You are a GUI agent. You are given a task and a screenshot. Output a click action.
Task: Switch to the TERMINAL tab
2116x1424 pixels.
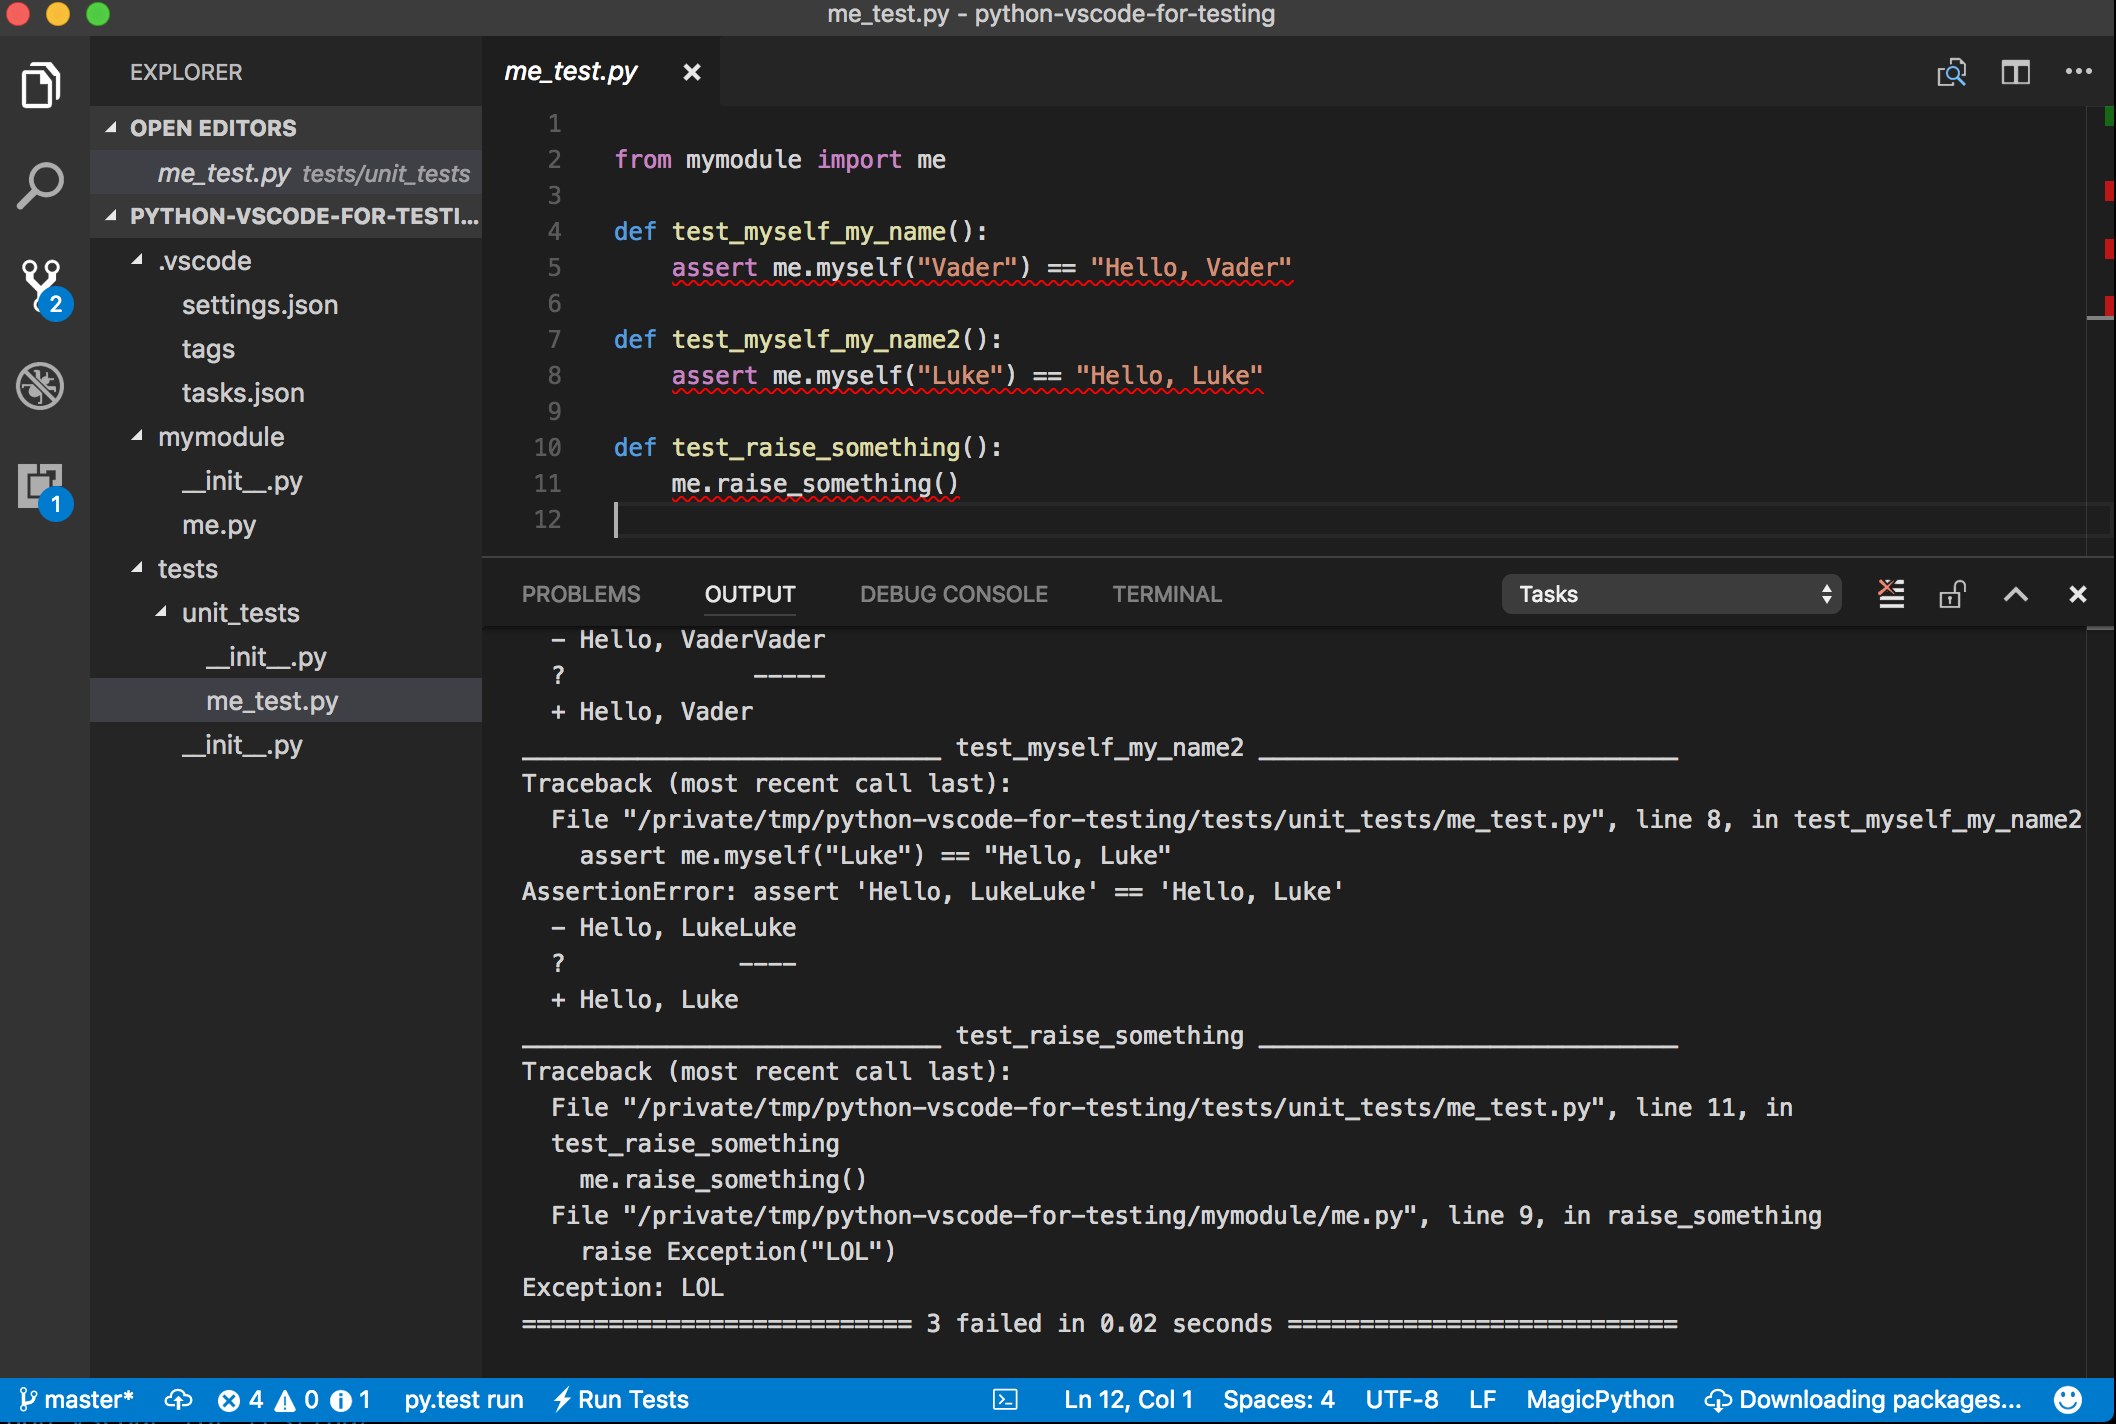click(x=1166, y=594)
